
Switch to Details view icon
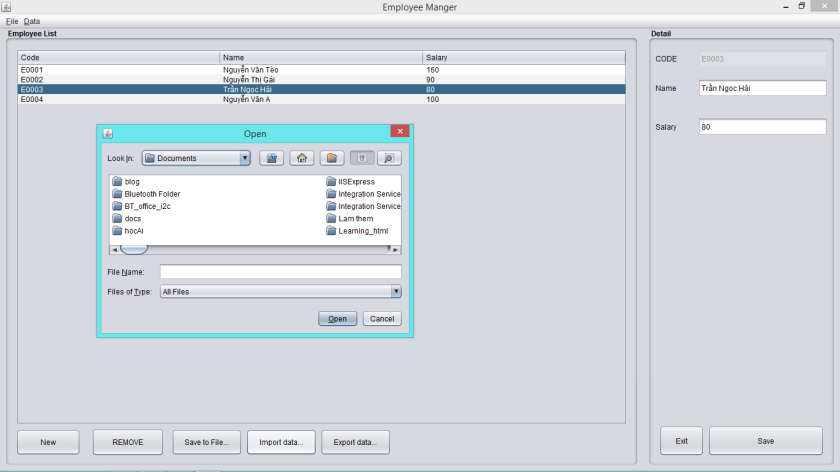coord(389,158)
